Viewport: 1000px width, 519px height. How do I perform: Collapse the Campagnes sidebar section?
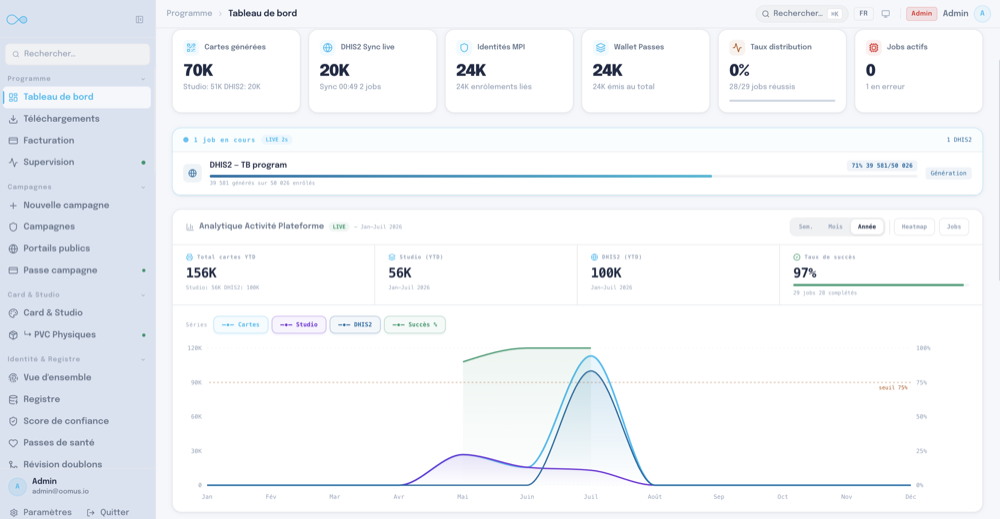pyautogui.click(x=143, y=187)
